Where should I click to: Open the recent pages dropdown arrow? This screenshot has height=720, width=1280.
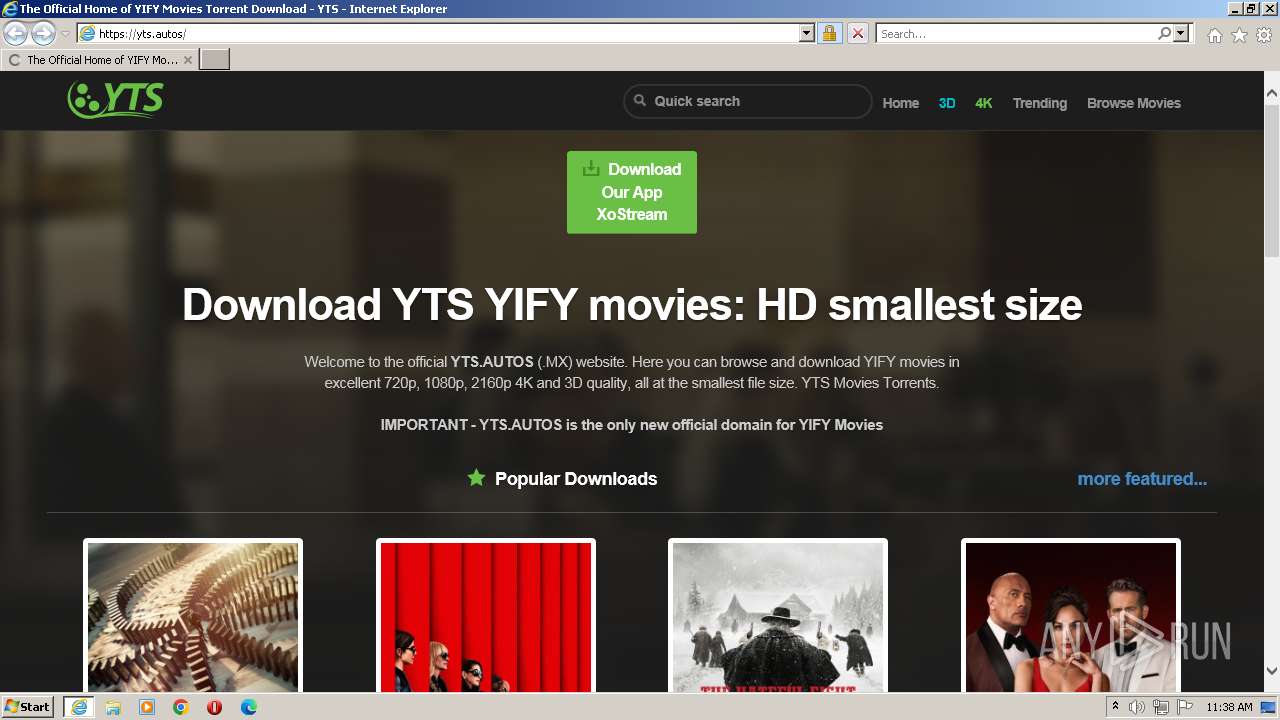65,34
